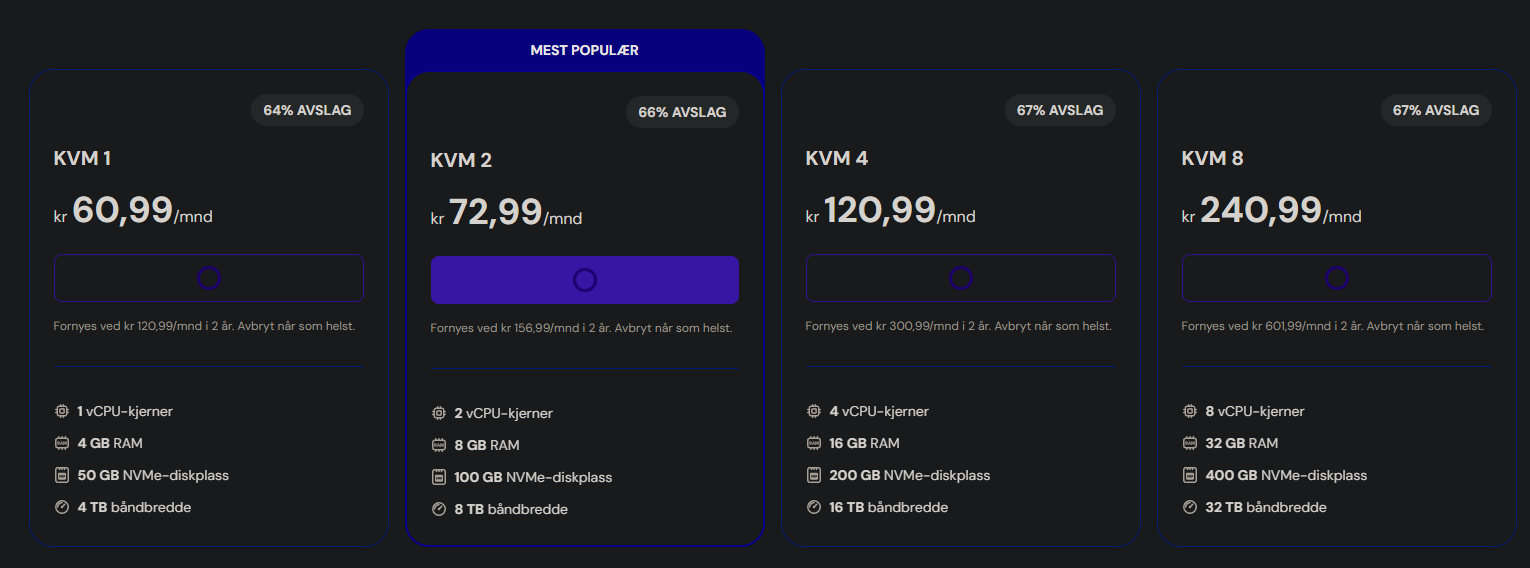The height and width of the screenshot is (568, 1530).
Task: Choose the KVM 8 plan button
Action: tap(1336, 278)
